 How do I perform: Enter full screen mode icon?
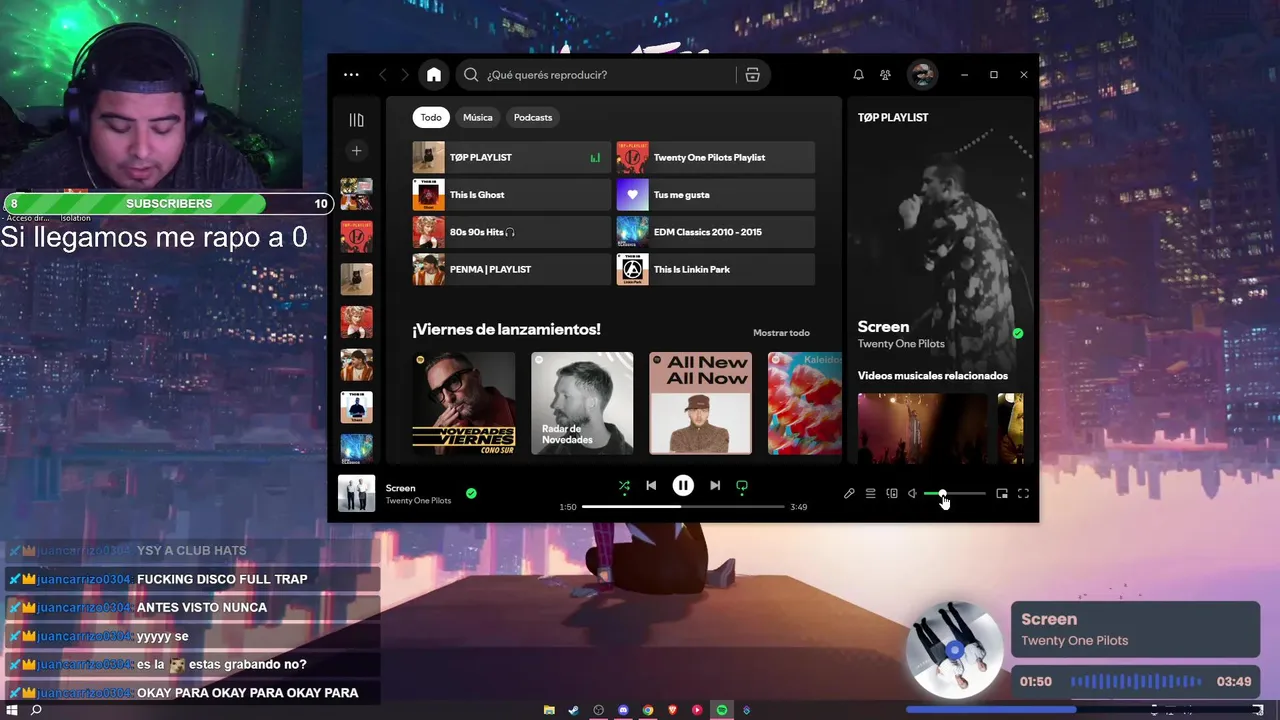[1023, 494]
